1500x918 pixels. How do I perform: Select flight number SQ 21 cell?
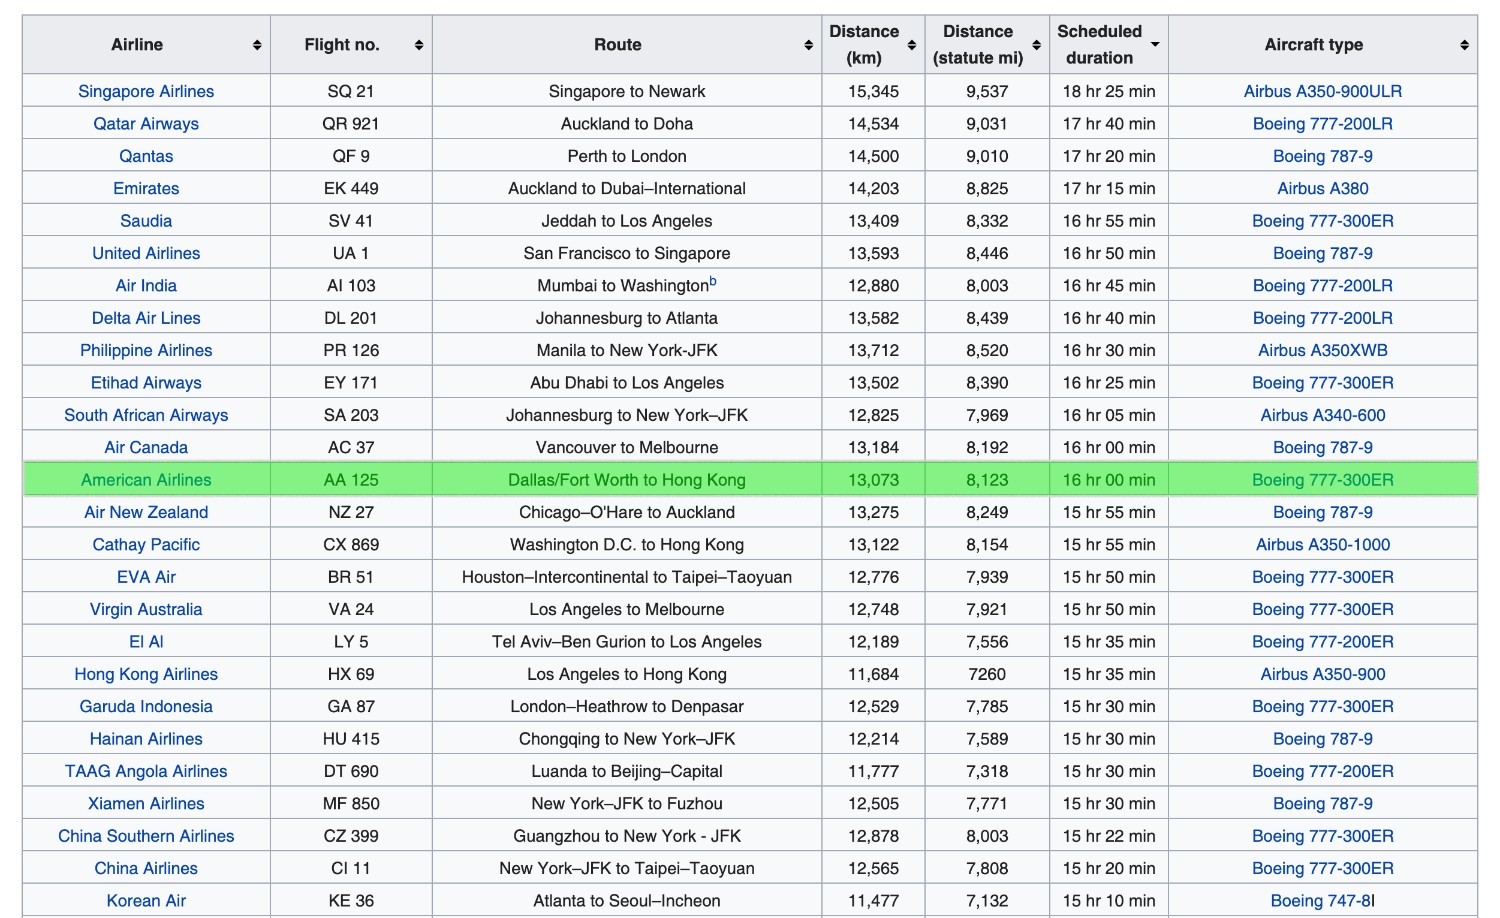[351, 91]
